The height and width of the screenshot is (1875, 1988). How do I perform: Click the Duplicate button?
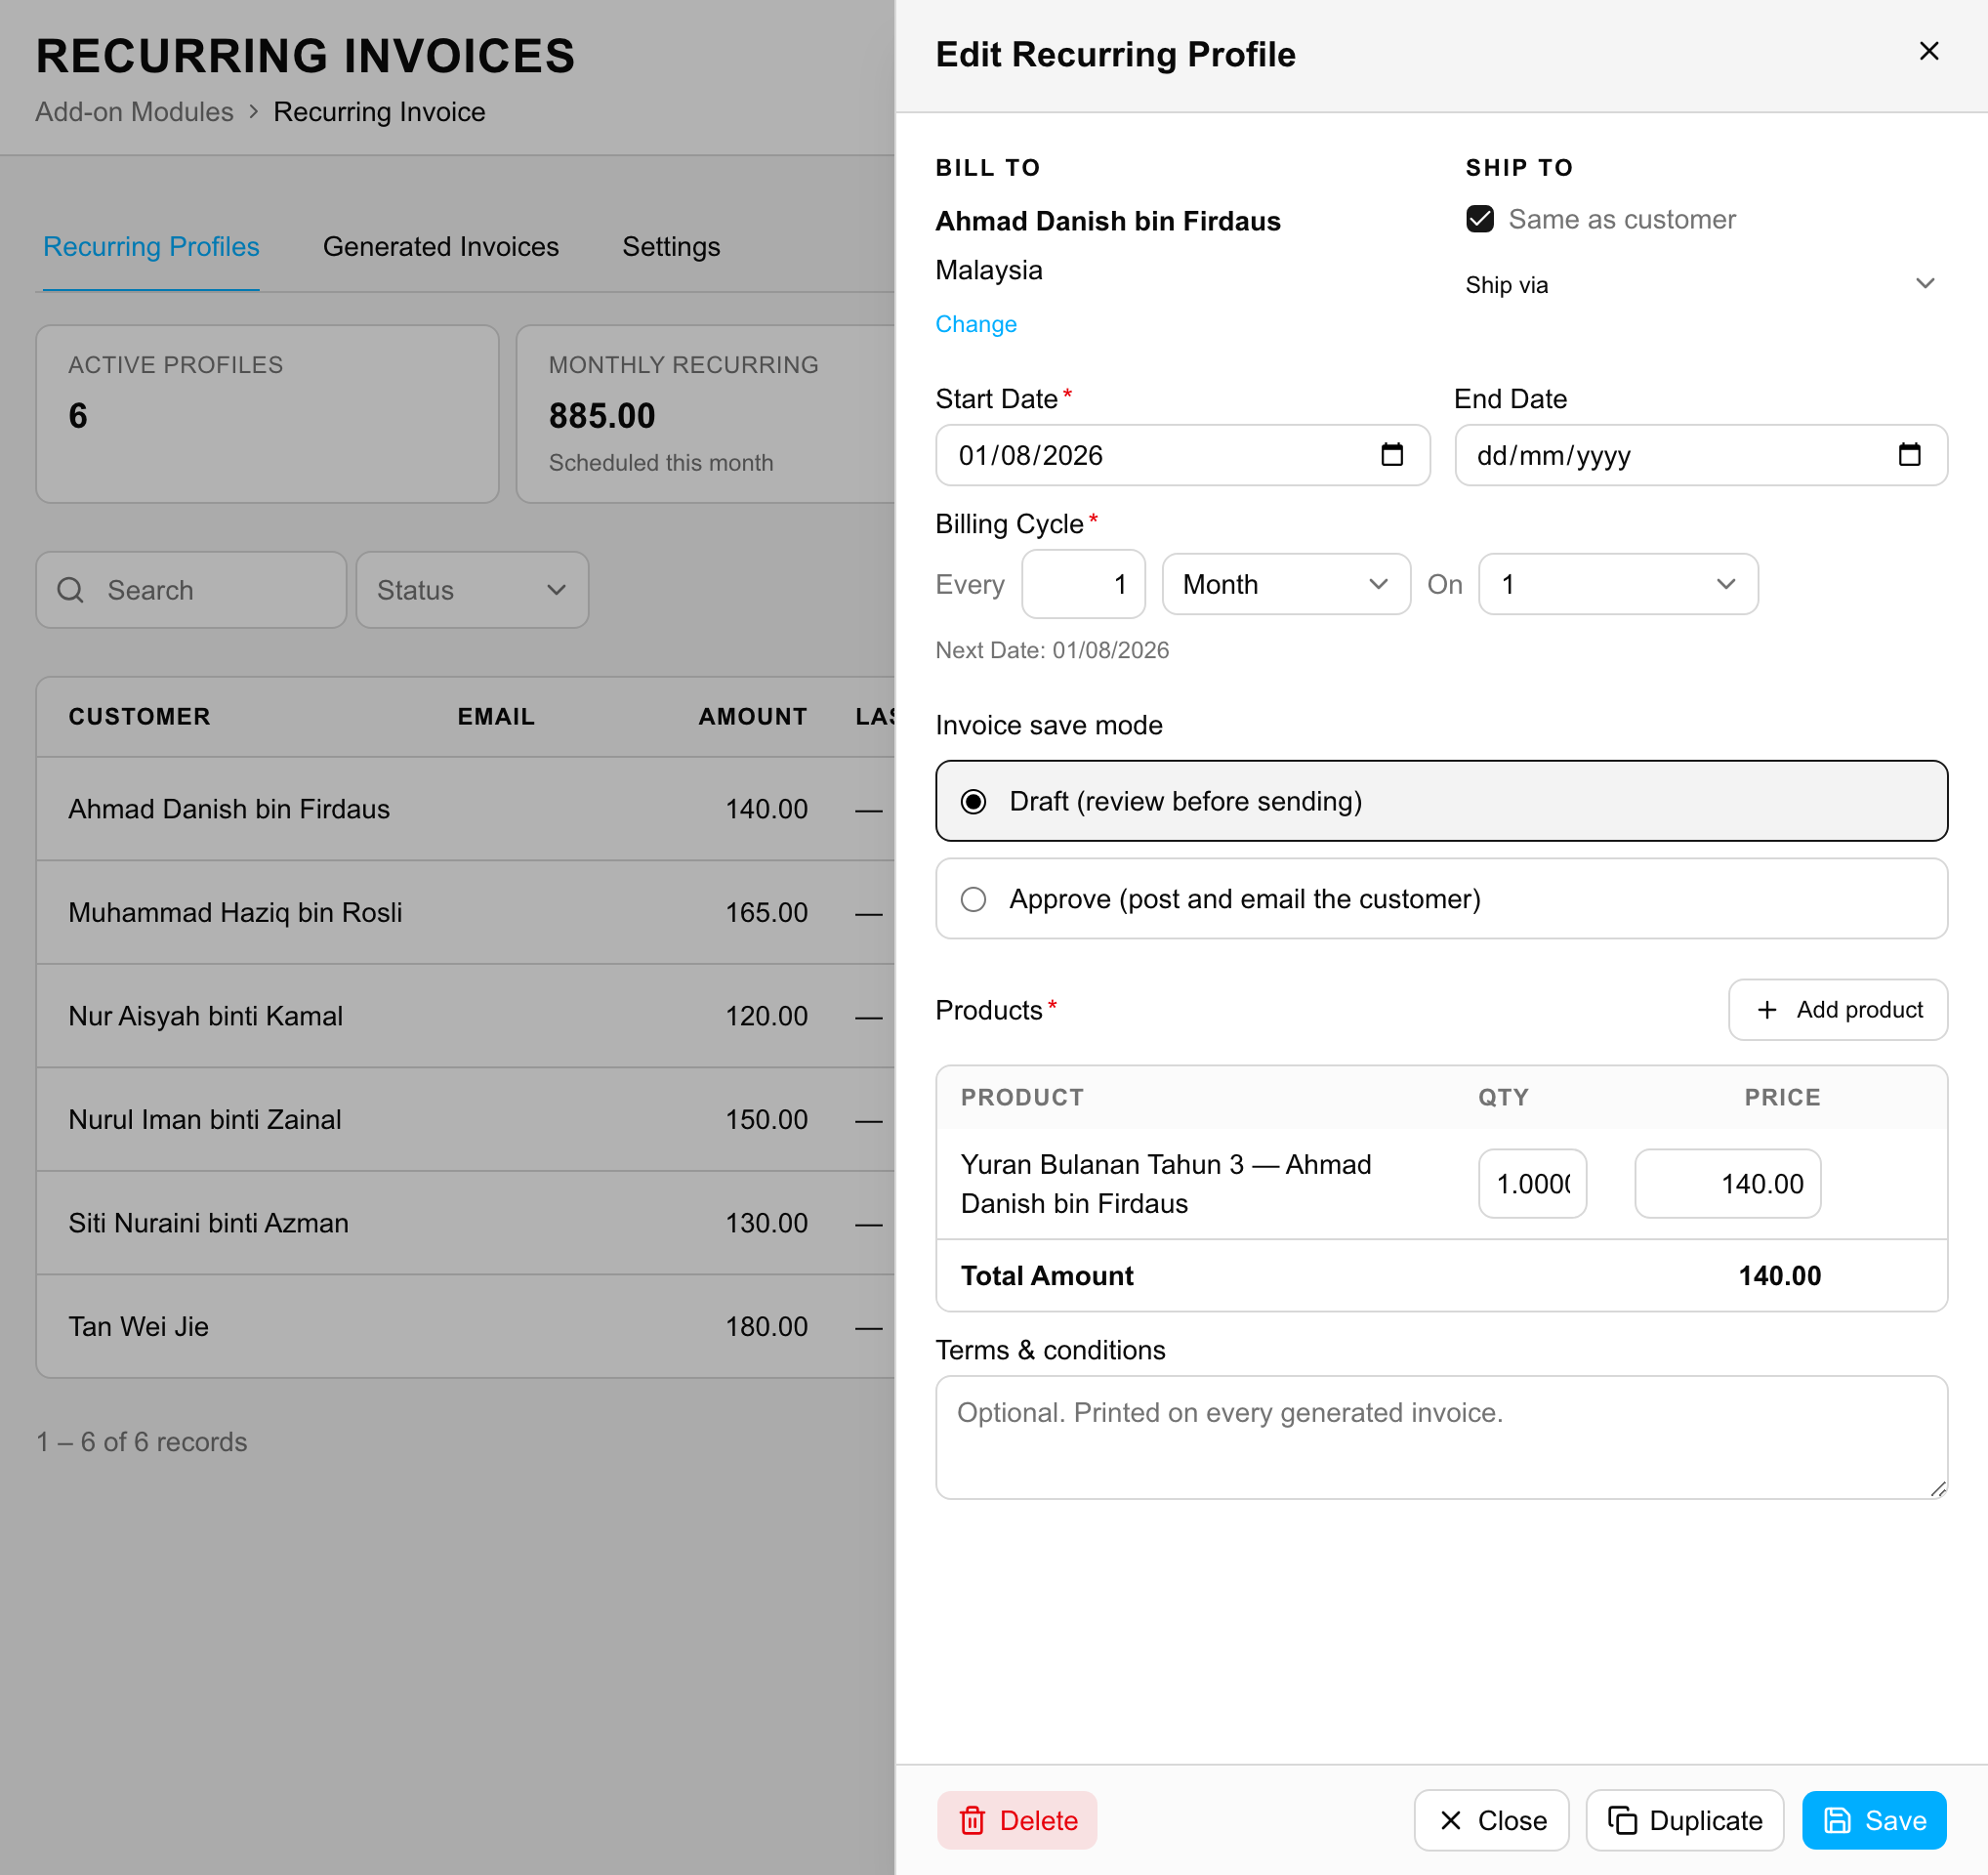coord(1685,1820)
